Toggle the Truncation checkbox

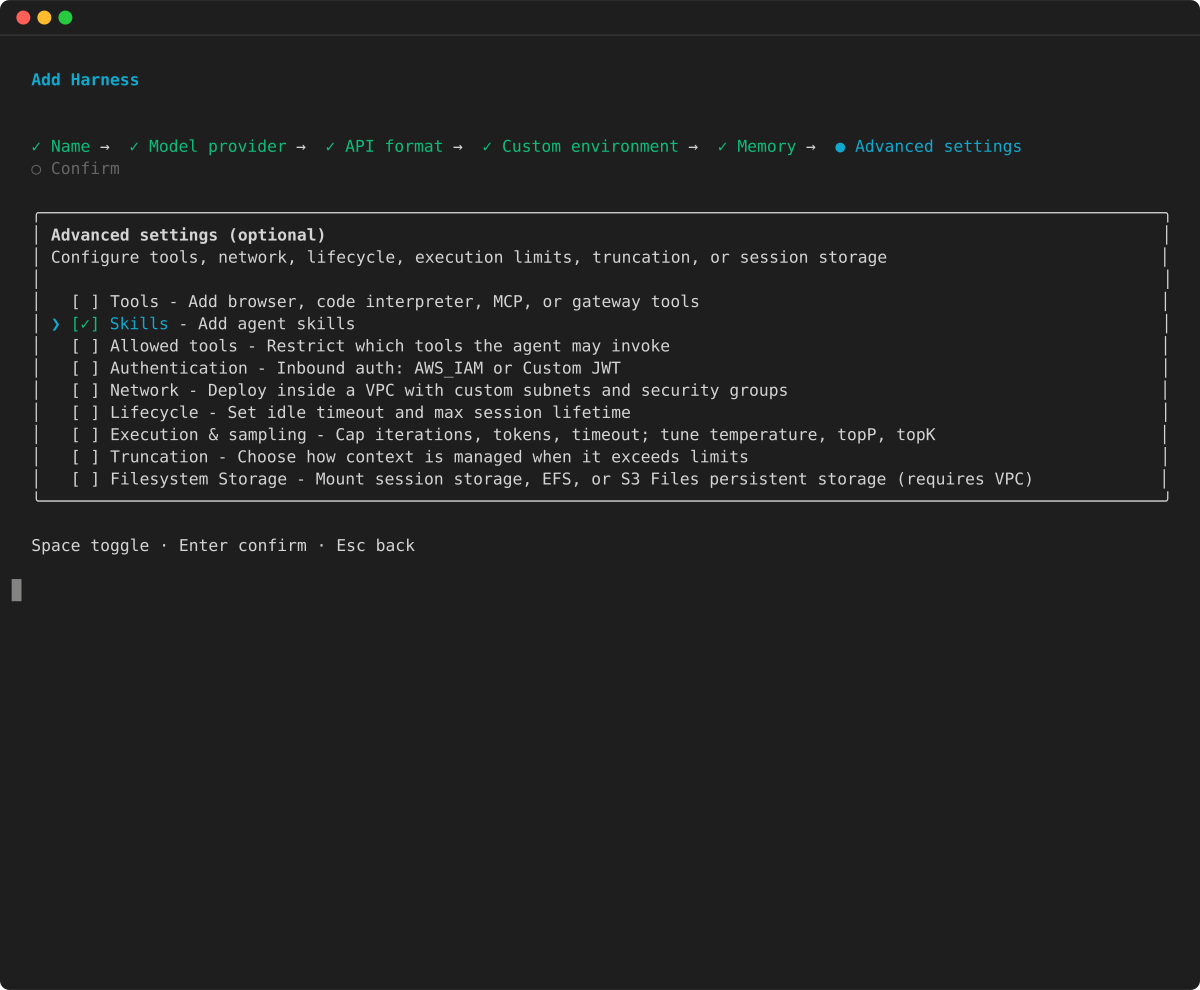tap(85, 457)
